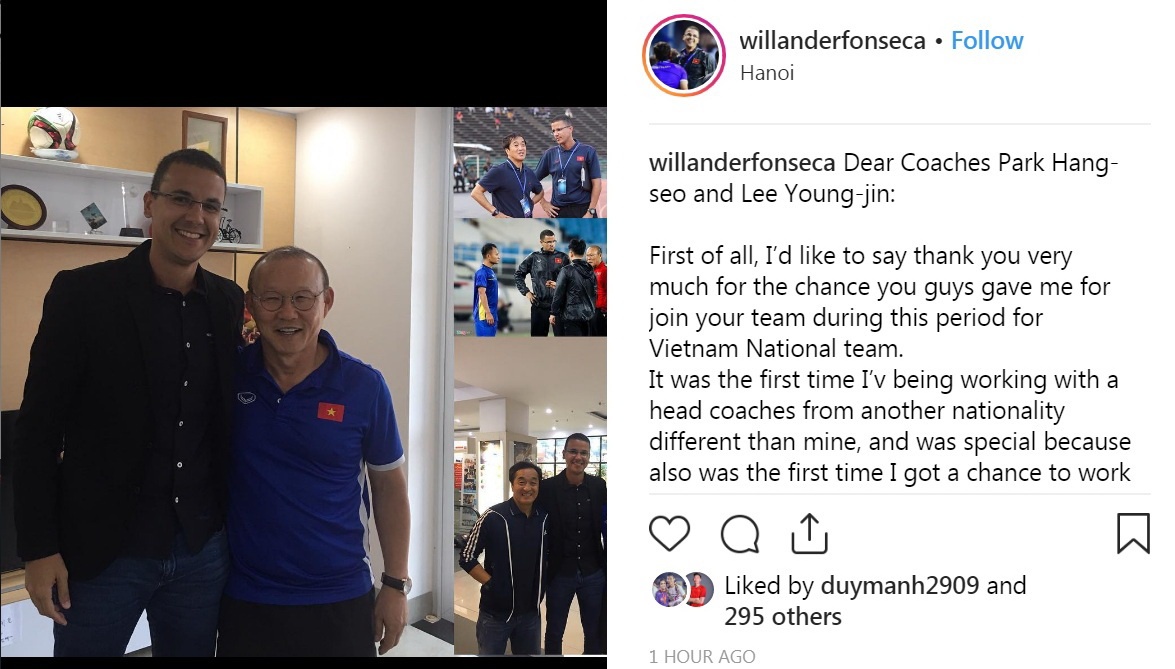Click the caption text beginning Dear Coaches
This screenshot has height=669, width=1175.
point(883,178)
